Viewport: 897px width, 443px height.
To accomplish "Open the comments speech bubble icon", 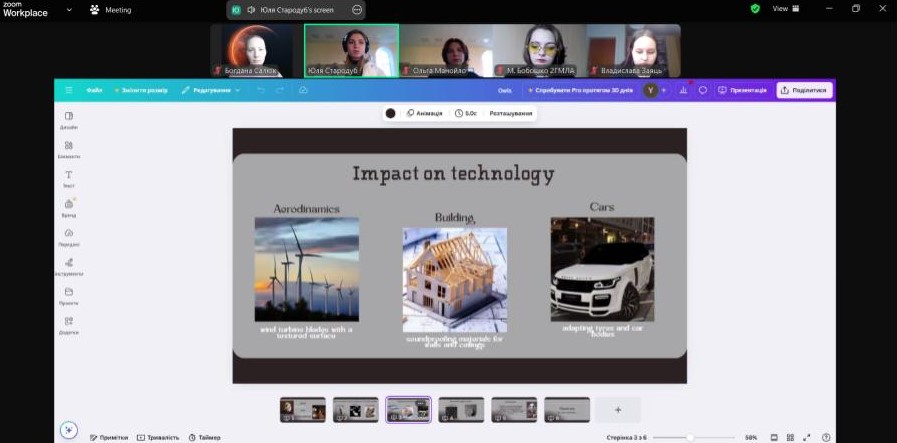I will (x=703, y=90).
